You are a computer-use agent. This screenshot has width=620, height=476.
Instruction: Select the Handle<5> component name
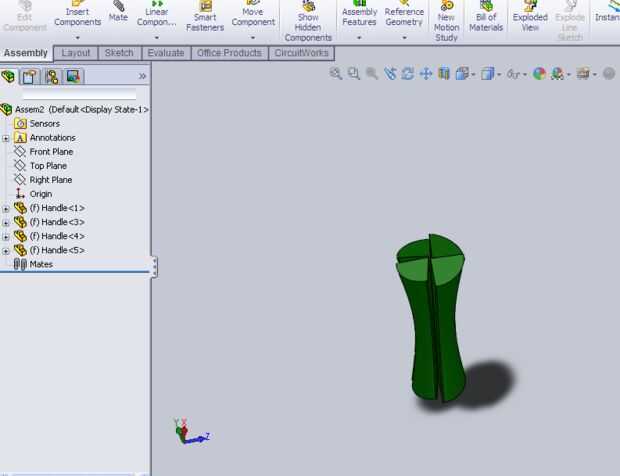click(57, 250)
